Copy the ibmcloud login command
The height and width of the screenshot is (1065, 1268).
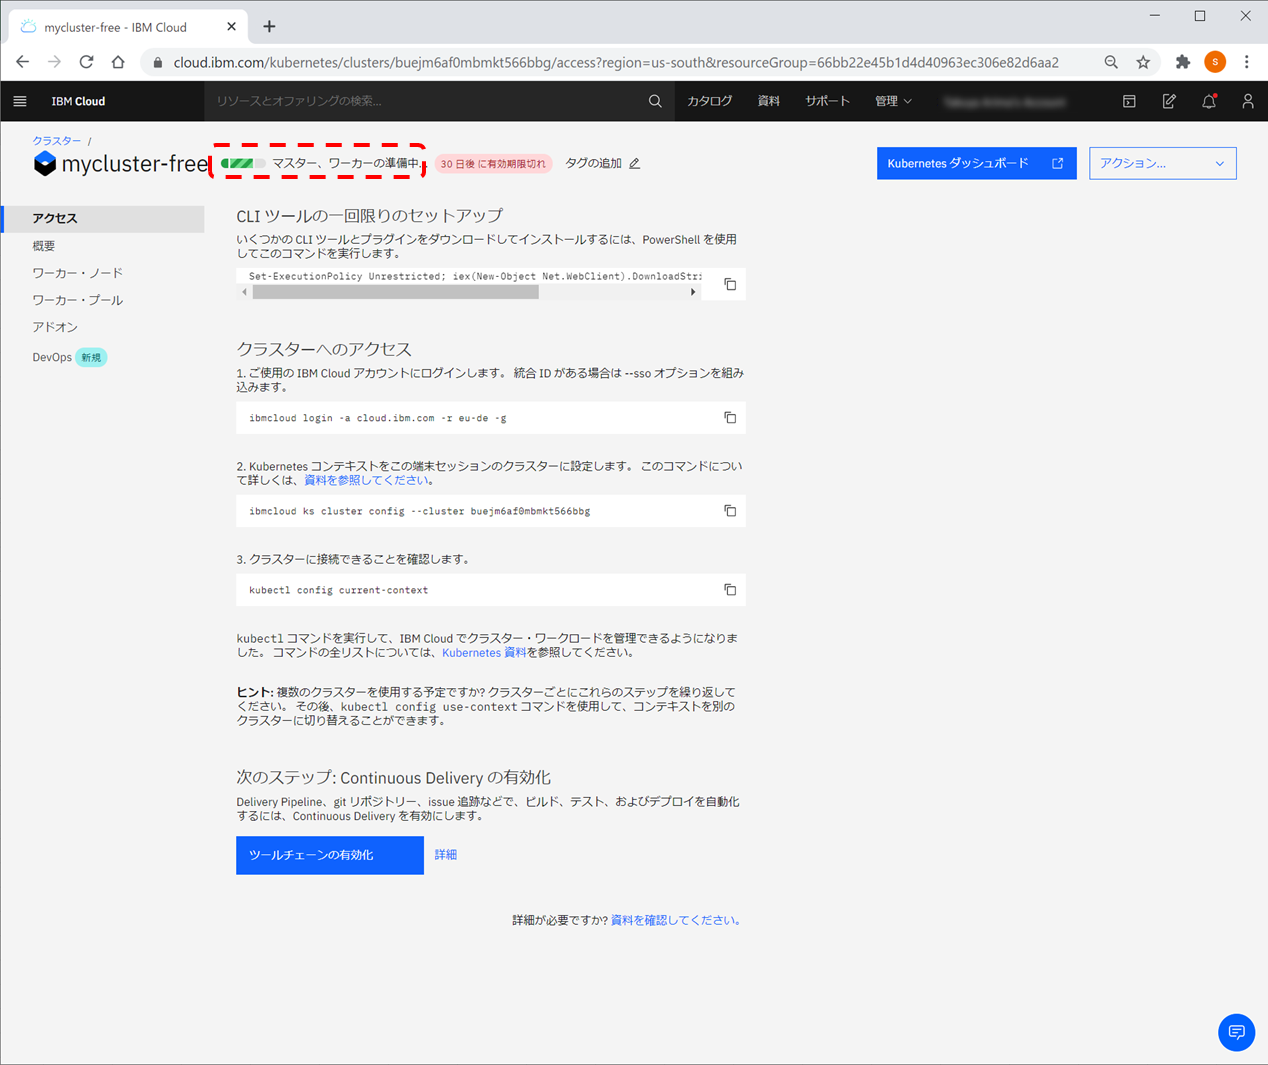click(730, 418)
